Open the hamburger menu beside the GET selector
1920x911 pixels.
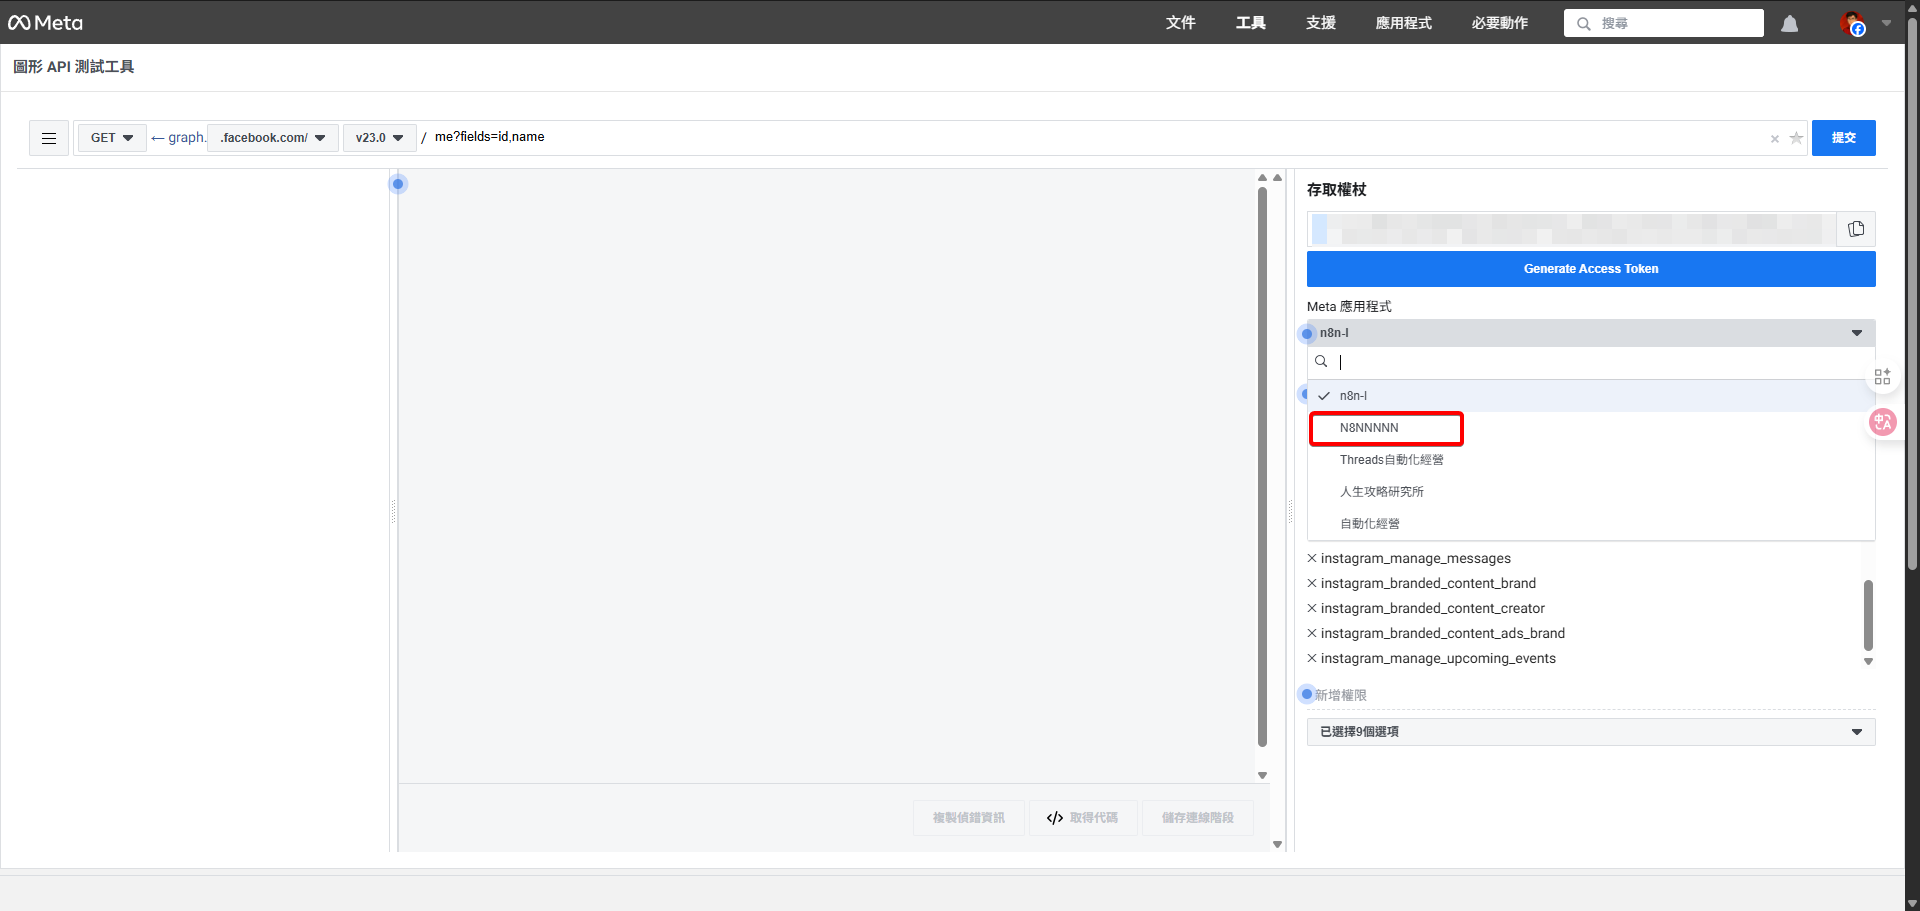click(48, 138)
